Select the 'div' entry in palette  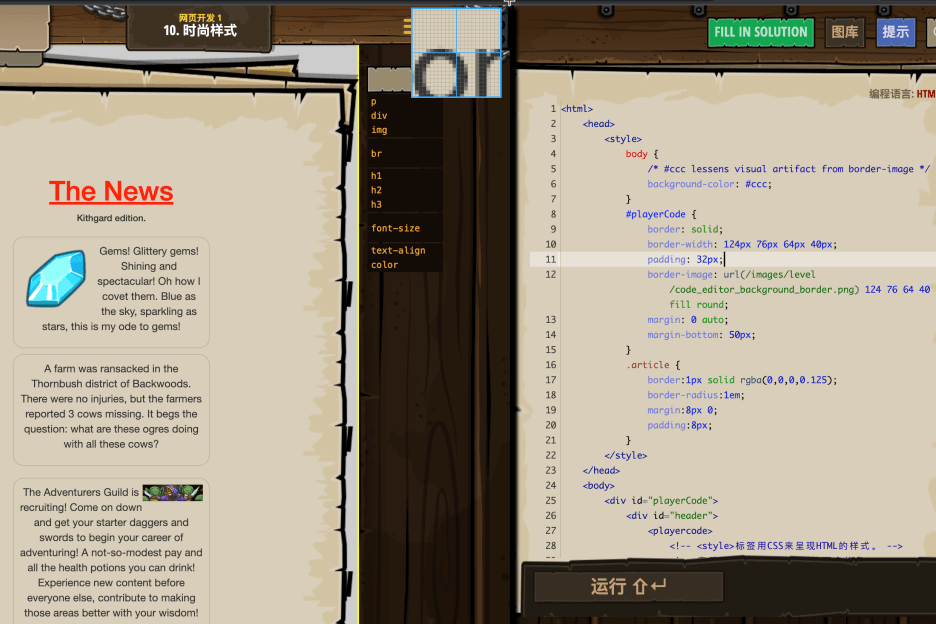pos(379,116)
